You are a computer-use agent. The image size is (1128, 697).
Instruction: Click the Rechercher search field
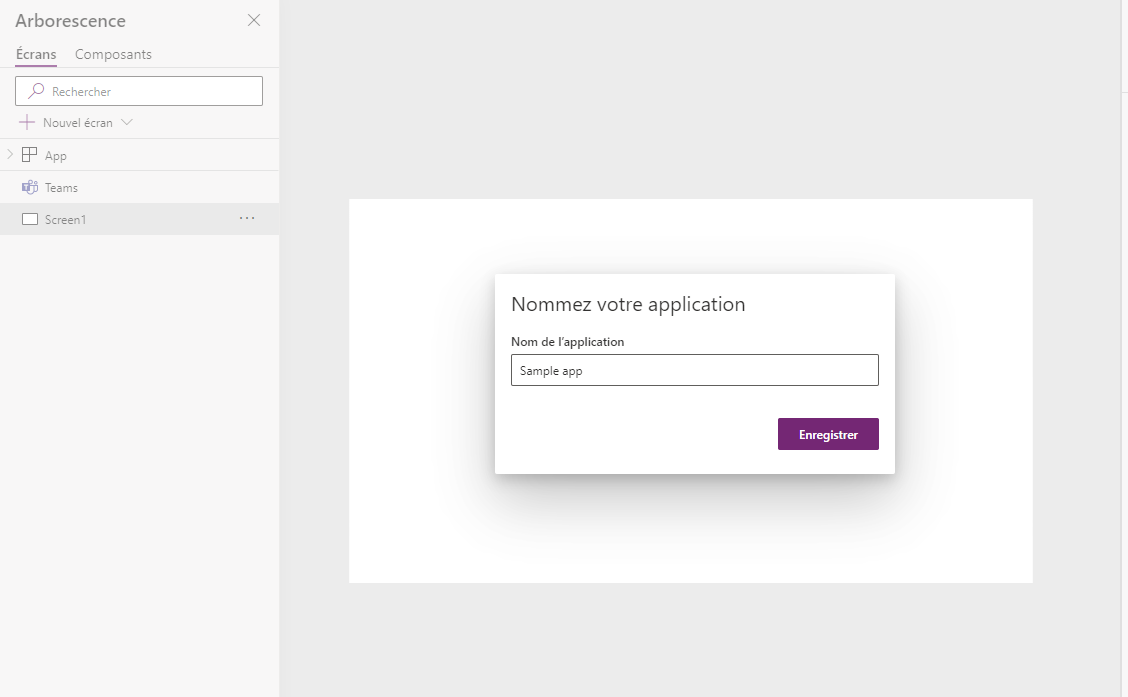click(139, 91)
